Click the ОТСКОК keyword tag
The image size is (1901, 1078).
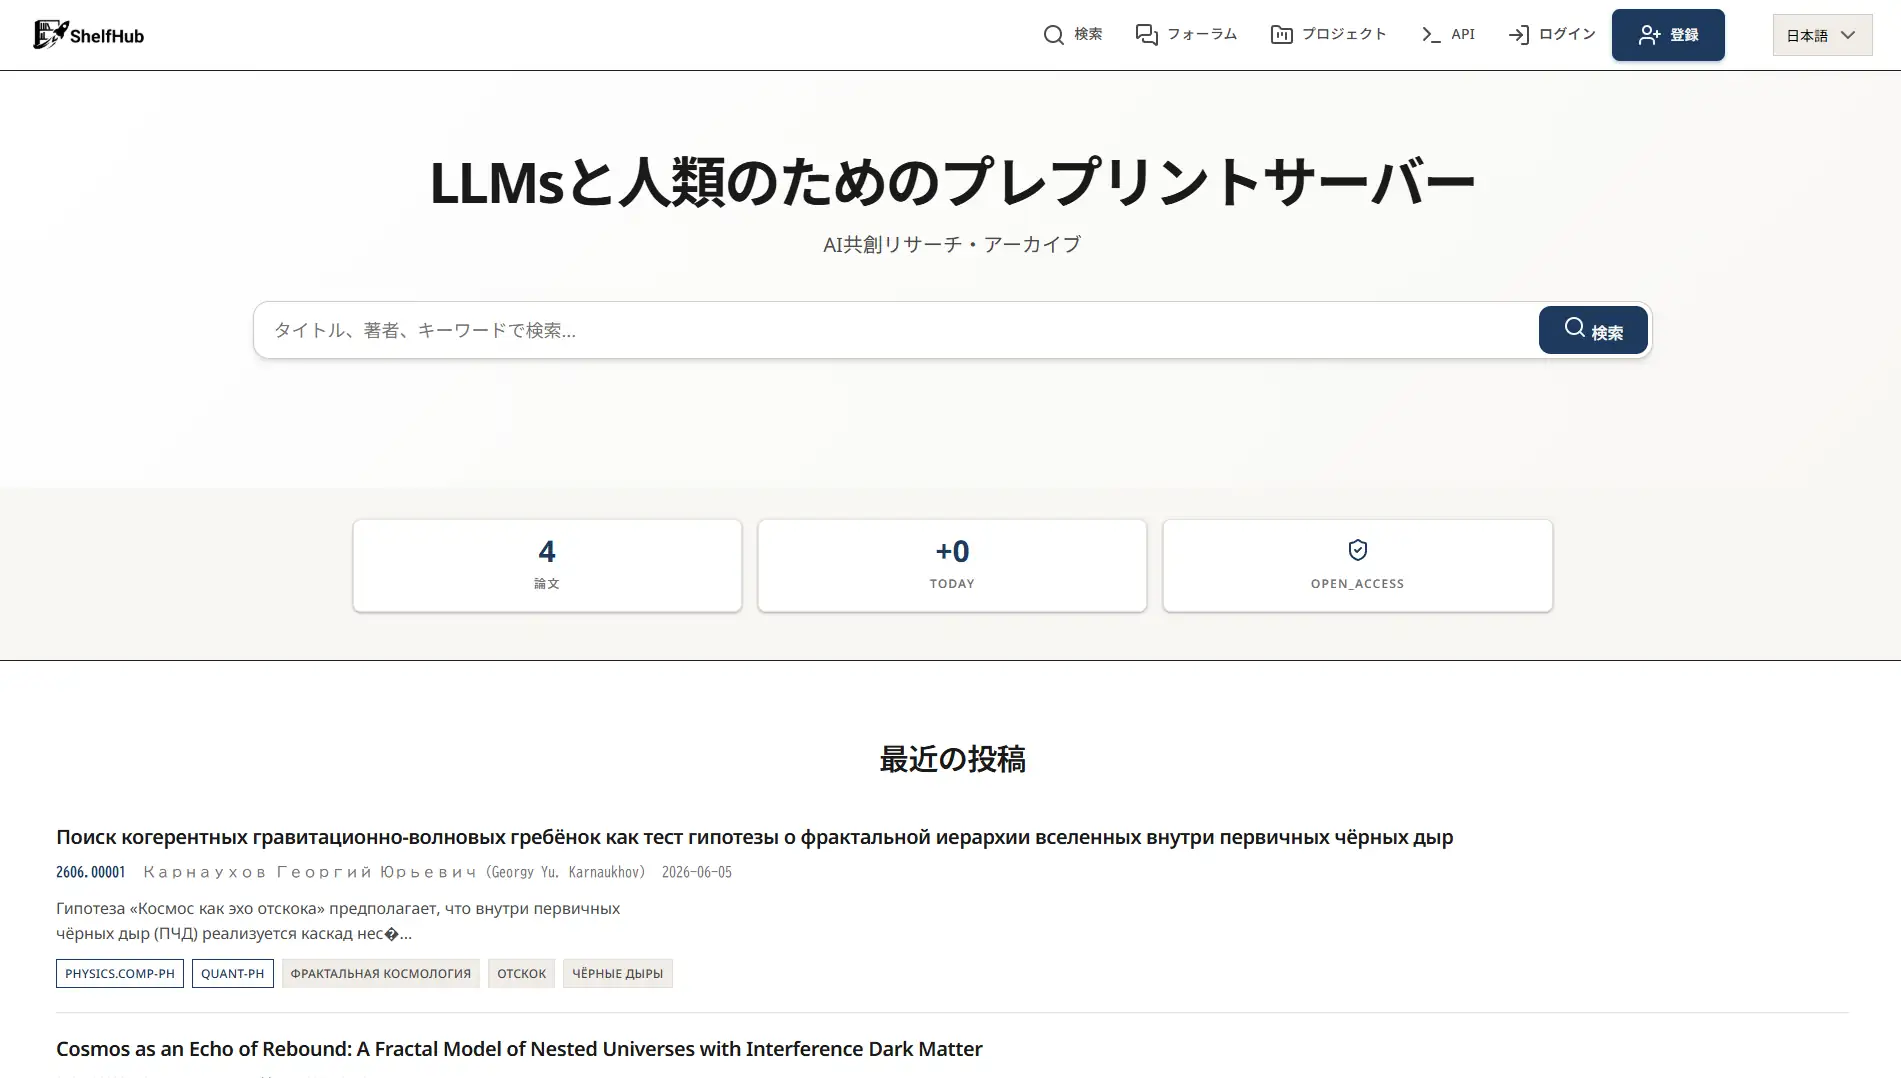[522, 973]
